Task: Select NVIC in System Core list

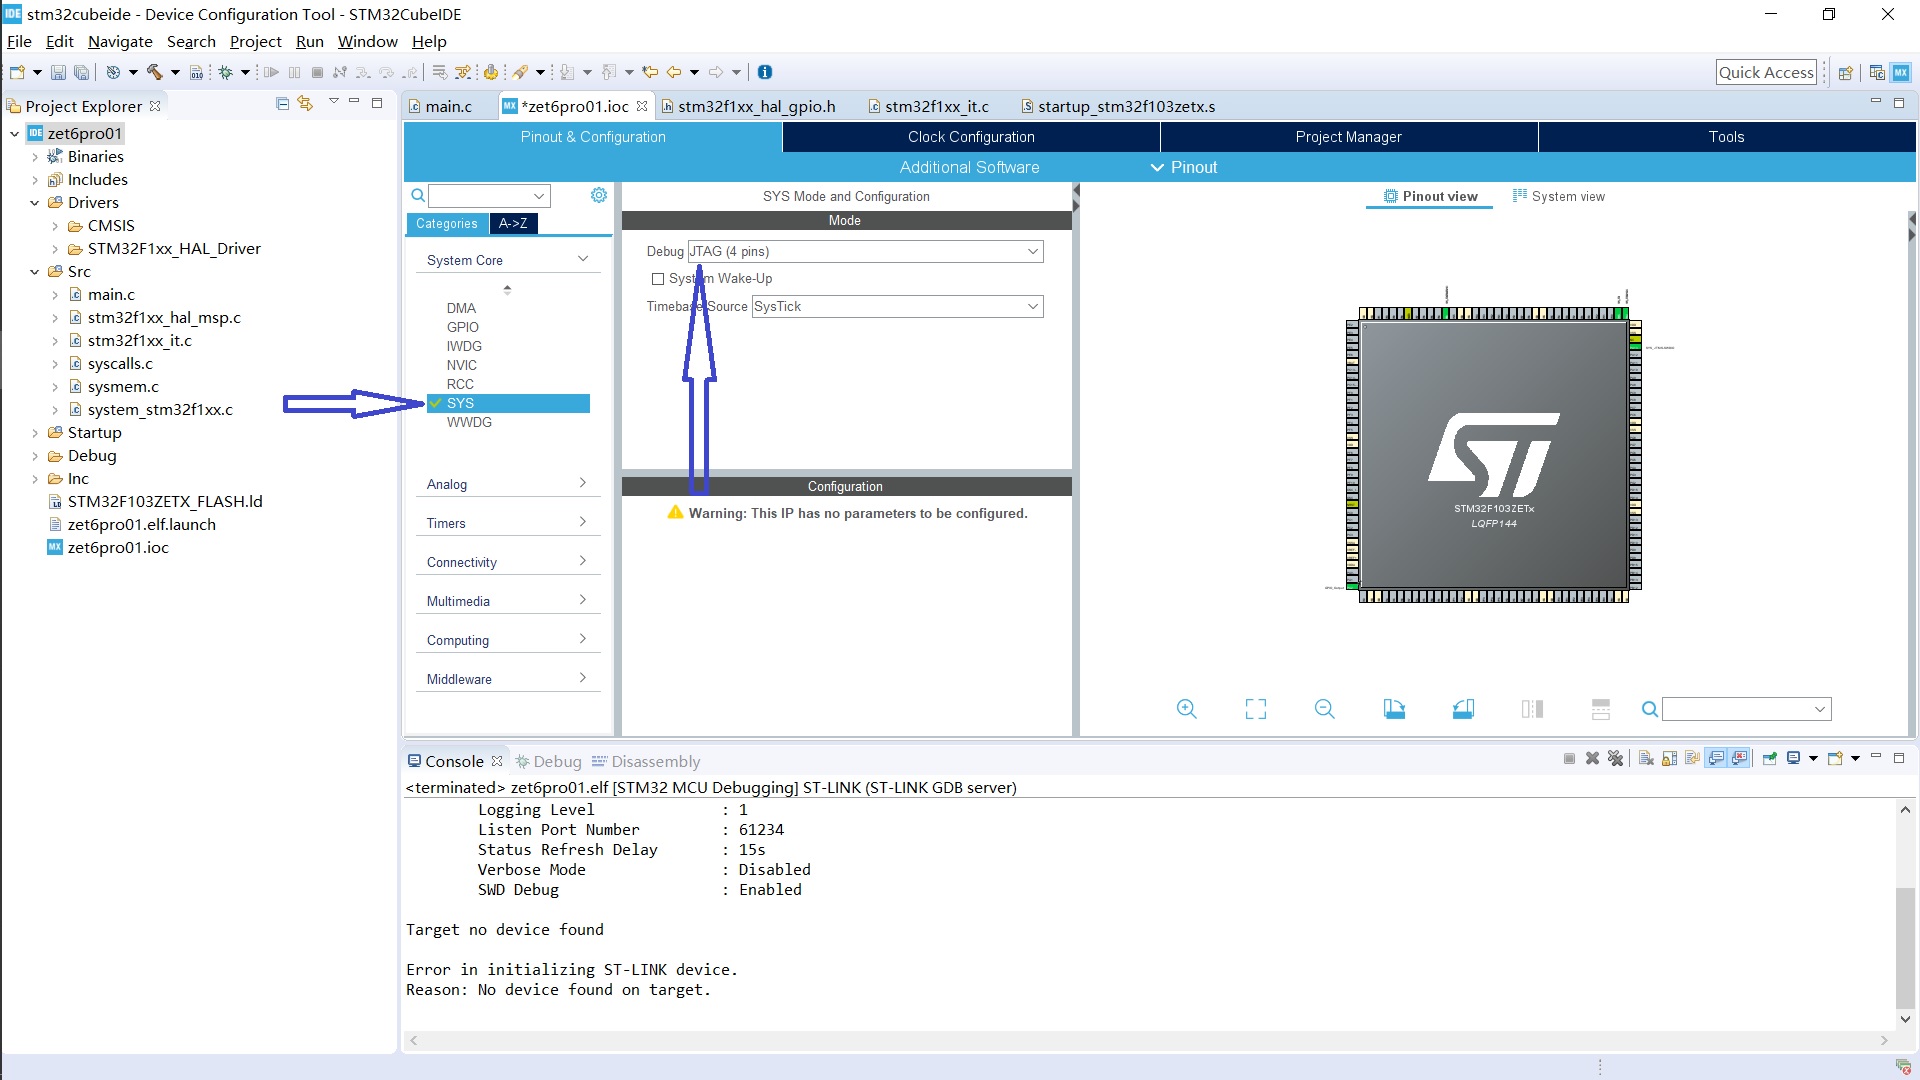Action: click(x=461, y=365)
